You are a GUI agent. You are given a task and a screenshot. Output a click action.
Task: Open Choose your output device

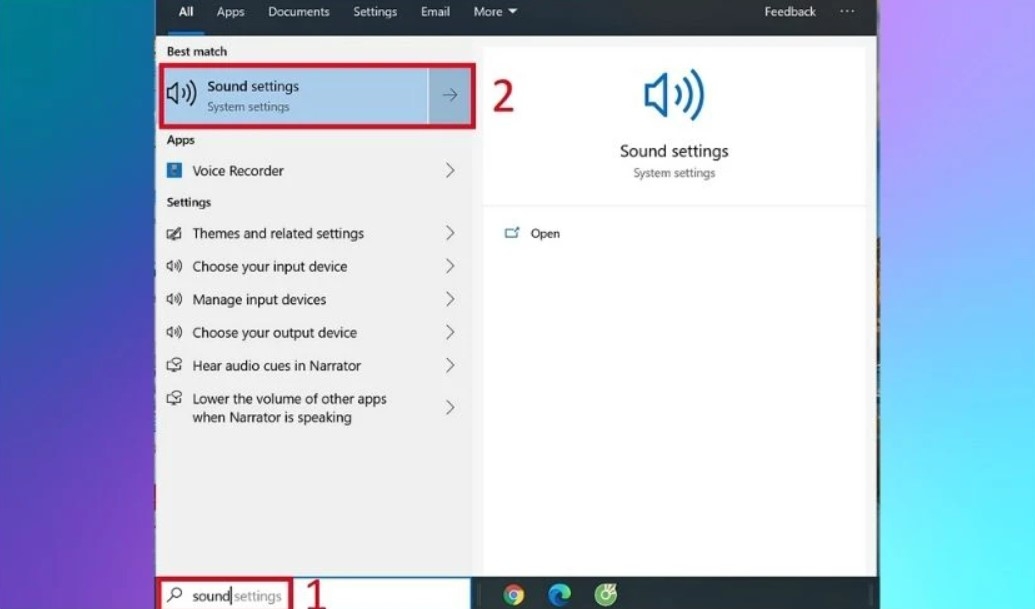coord(314,333)
